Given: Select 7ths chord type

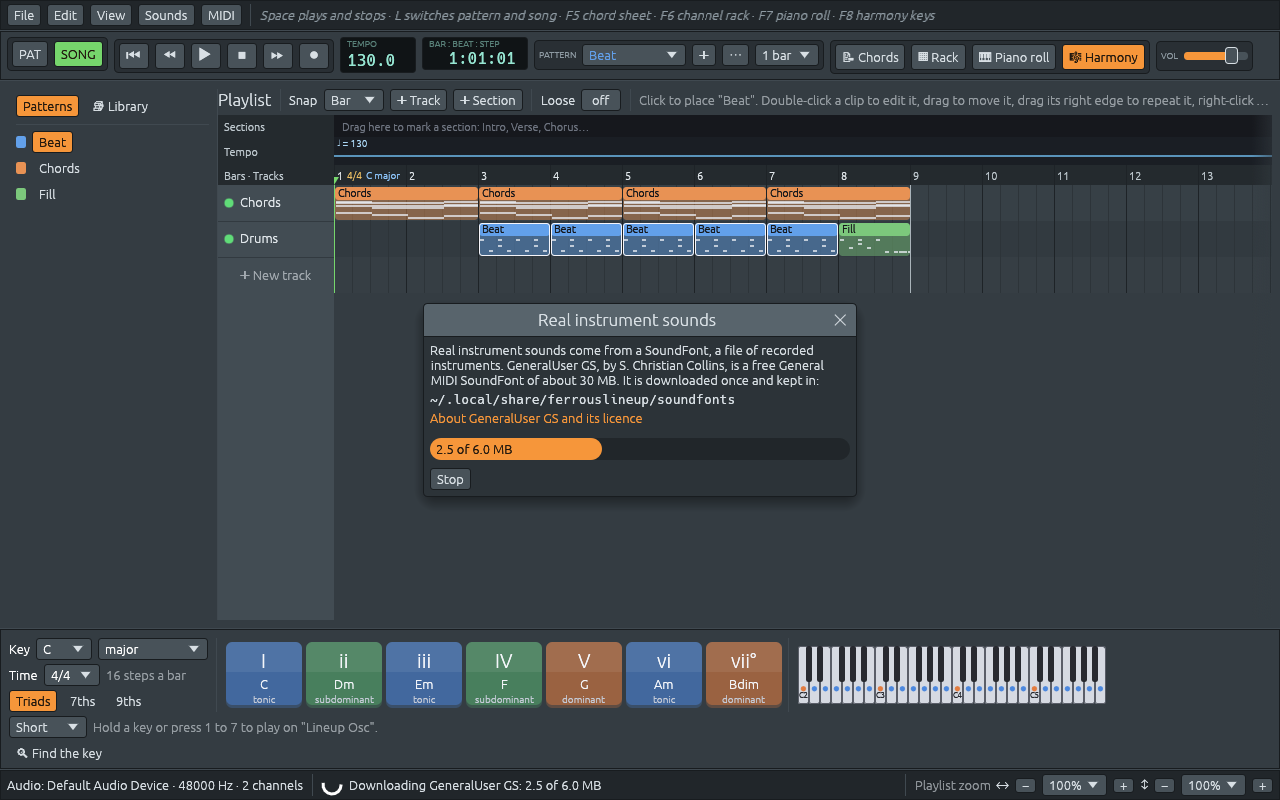Looking at the screenshot, I should (83, 701).
